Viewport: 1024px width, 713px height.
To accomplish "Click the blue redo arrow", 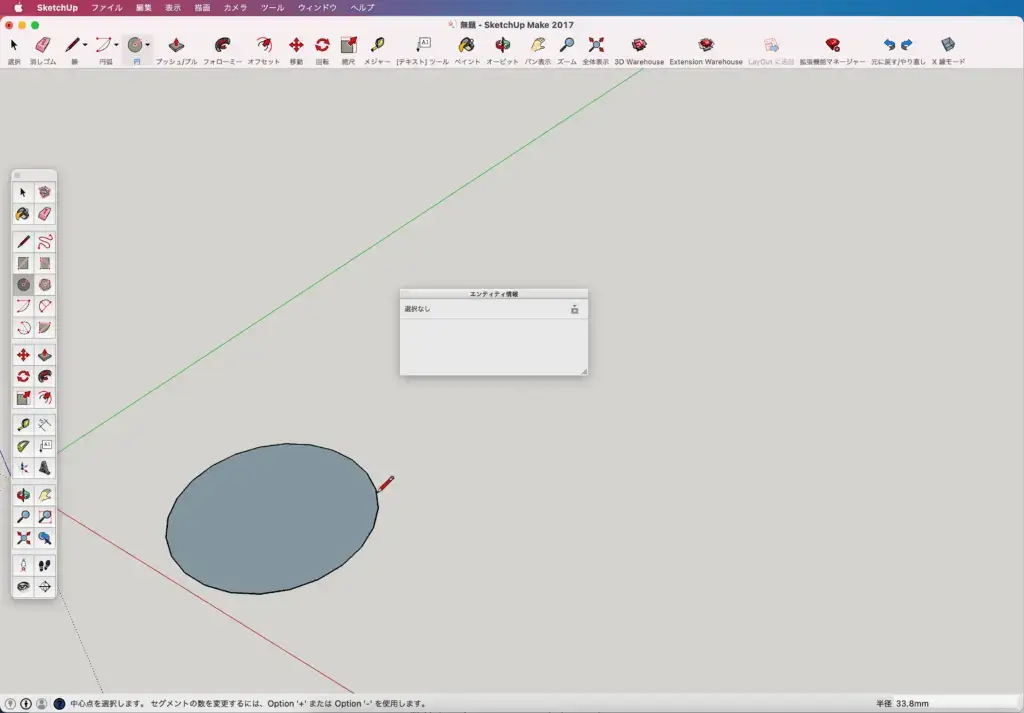I will (906, 44).
